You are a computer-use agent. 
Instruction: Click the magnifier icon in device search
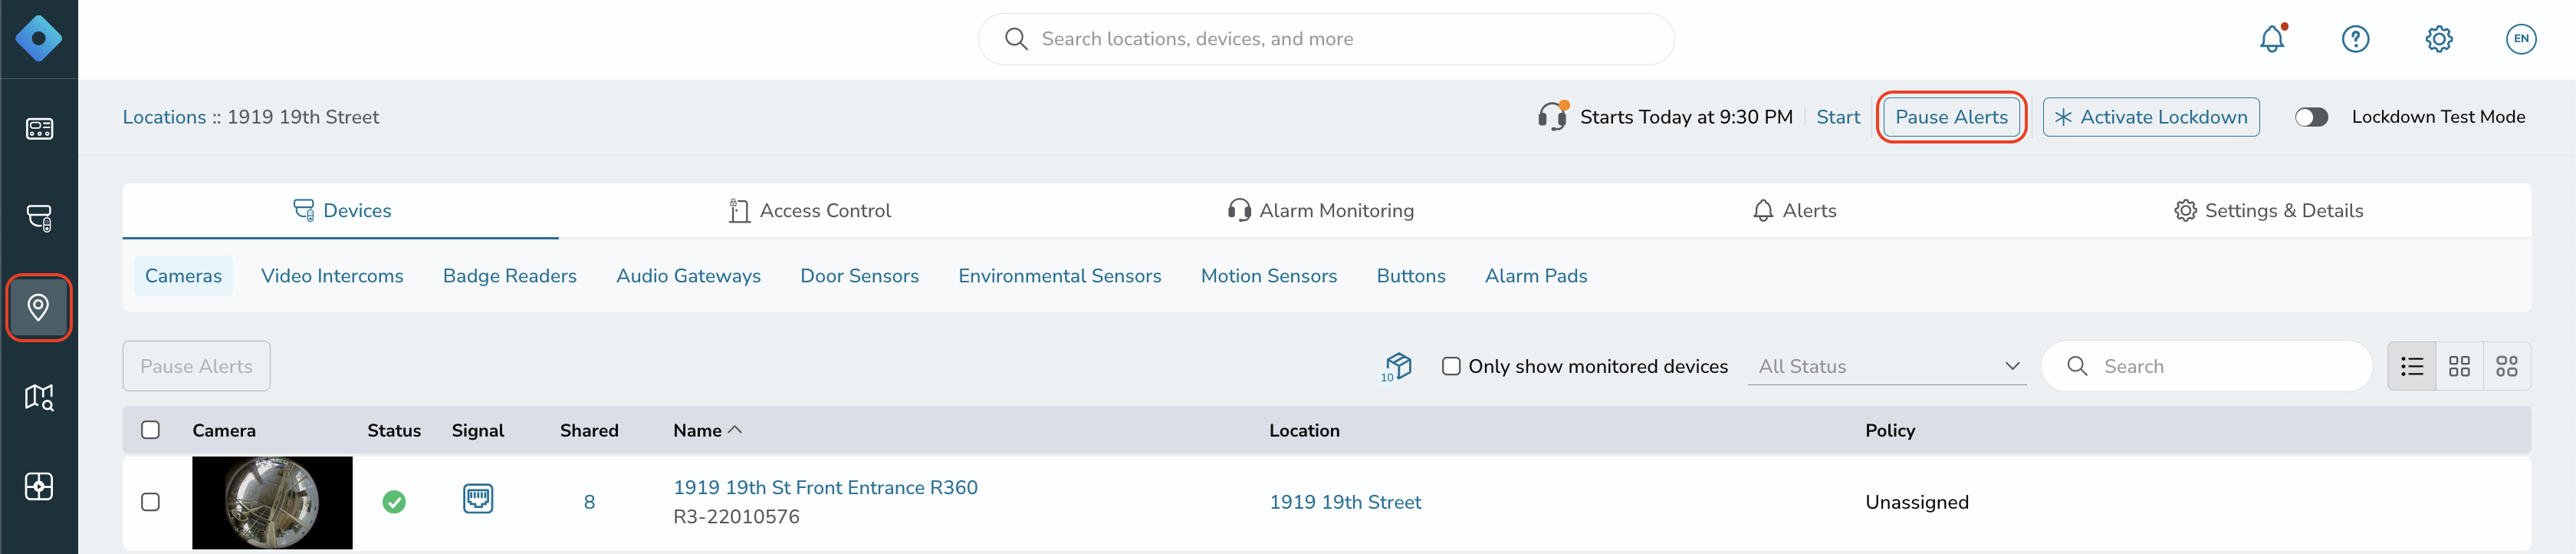[x=2077, y=366]
